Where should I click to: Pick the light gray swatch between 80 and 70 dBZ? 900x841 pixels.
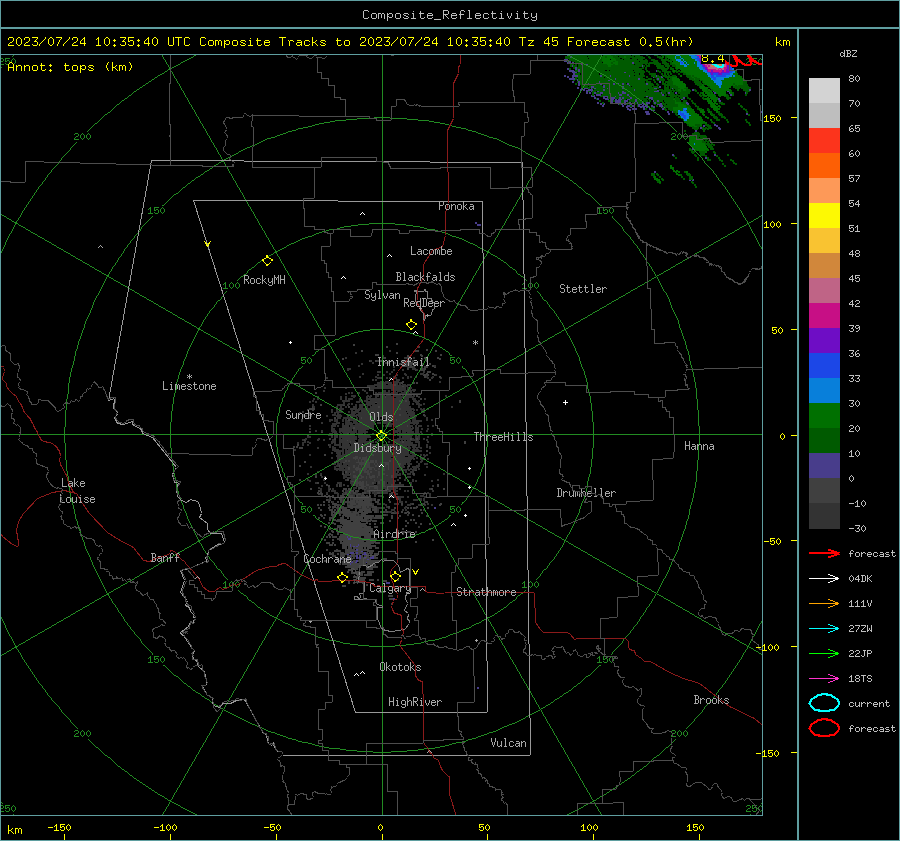[x=824, y=91]
